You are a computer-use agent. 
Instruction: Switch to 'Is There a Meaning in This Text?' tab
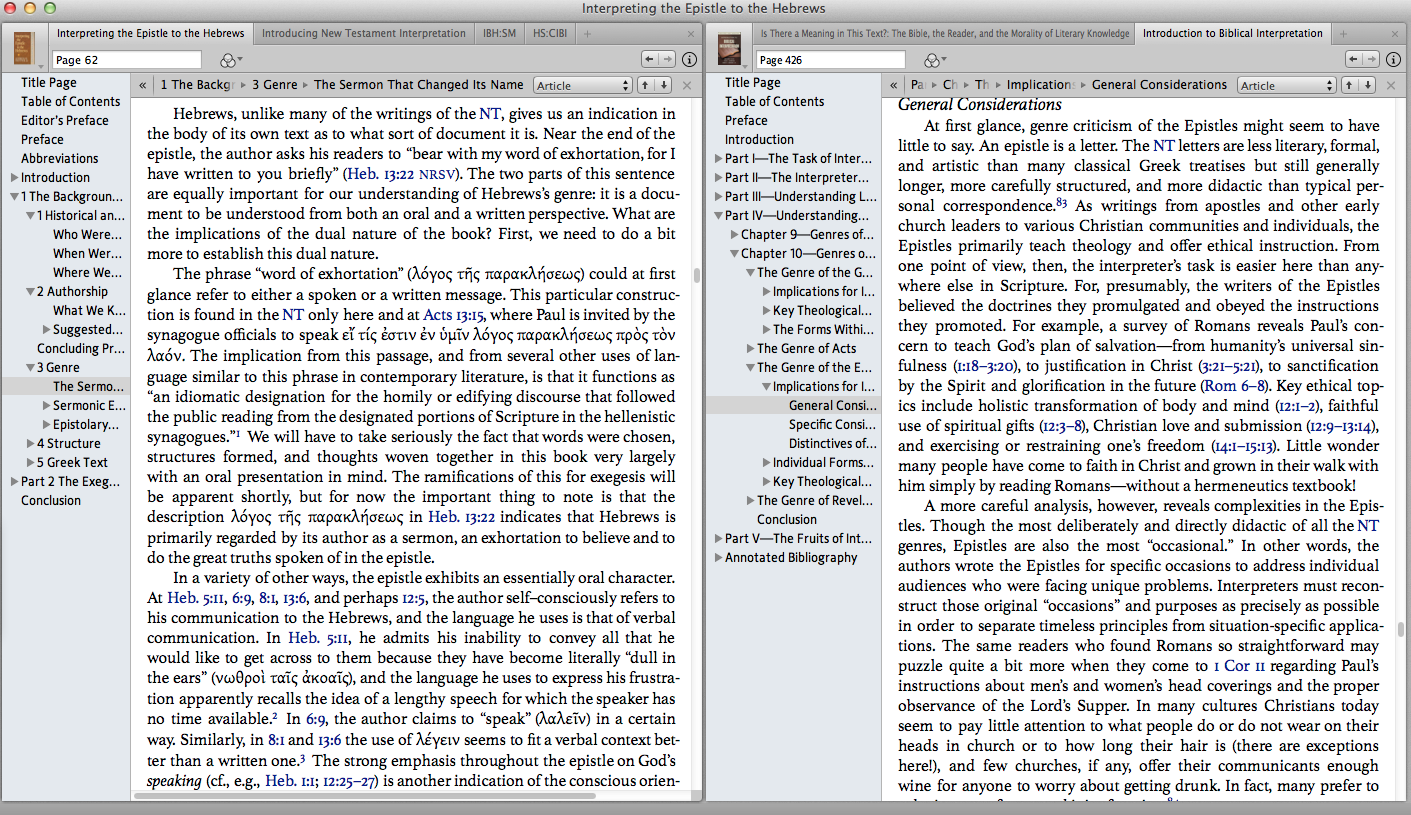[x=945, y=34]
